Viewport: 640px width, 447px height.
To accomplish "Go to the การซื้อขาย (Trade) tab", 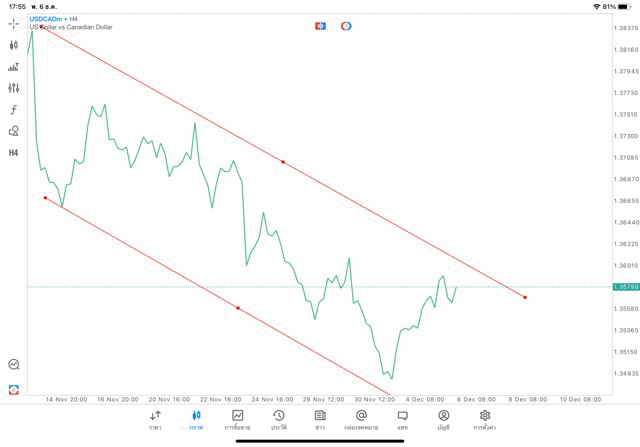I will point(238,420).
